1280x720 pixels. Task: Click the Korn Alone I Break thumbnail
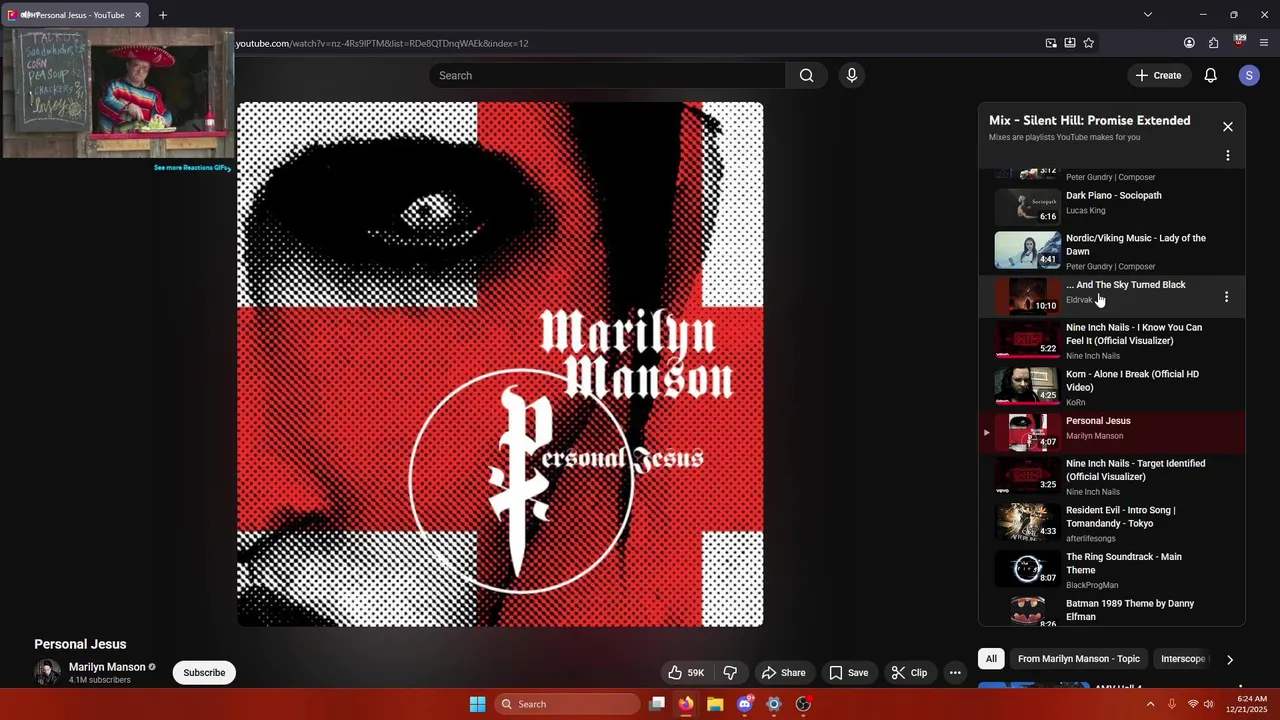tap(1027, 384)
